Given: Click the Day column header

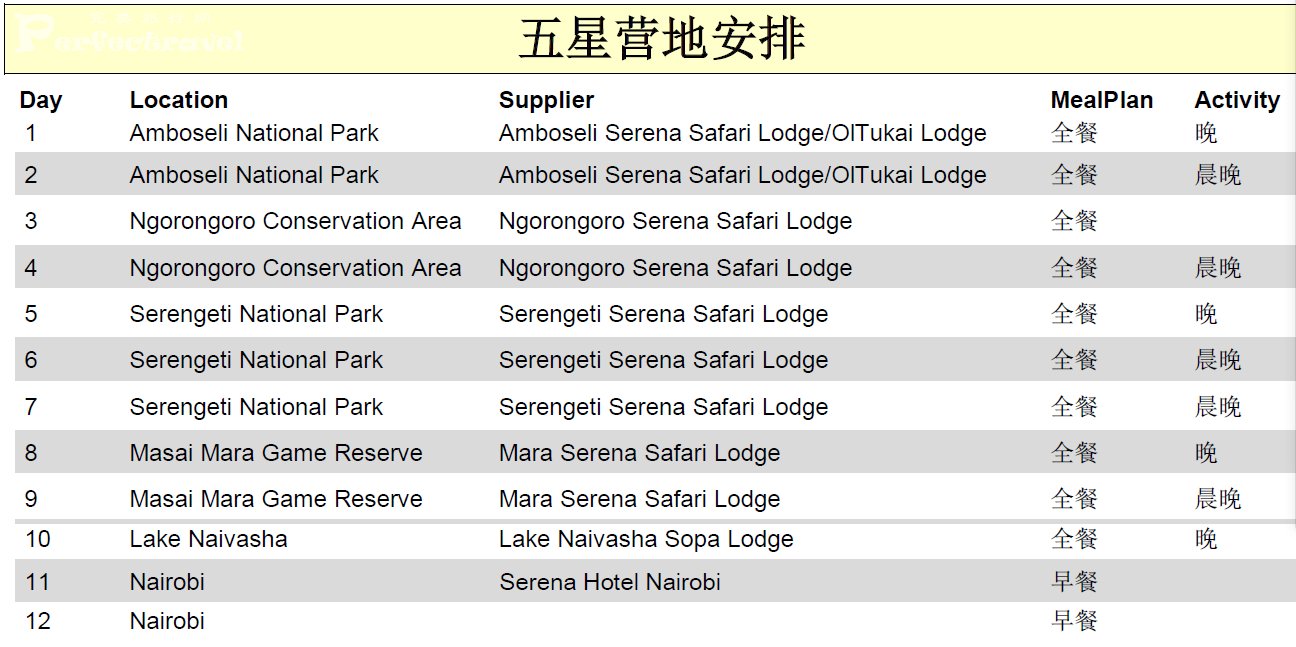Looking at the screenshot, I should [x=41, y=100].
